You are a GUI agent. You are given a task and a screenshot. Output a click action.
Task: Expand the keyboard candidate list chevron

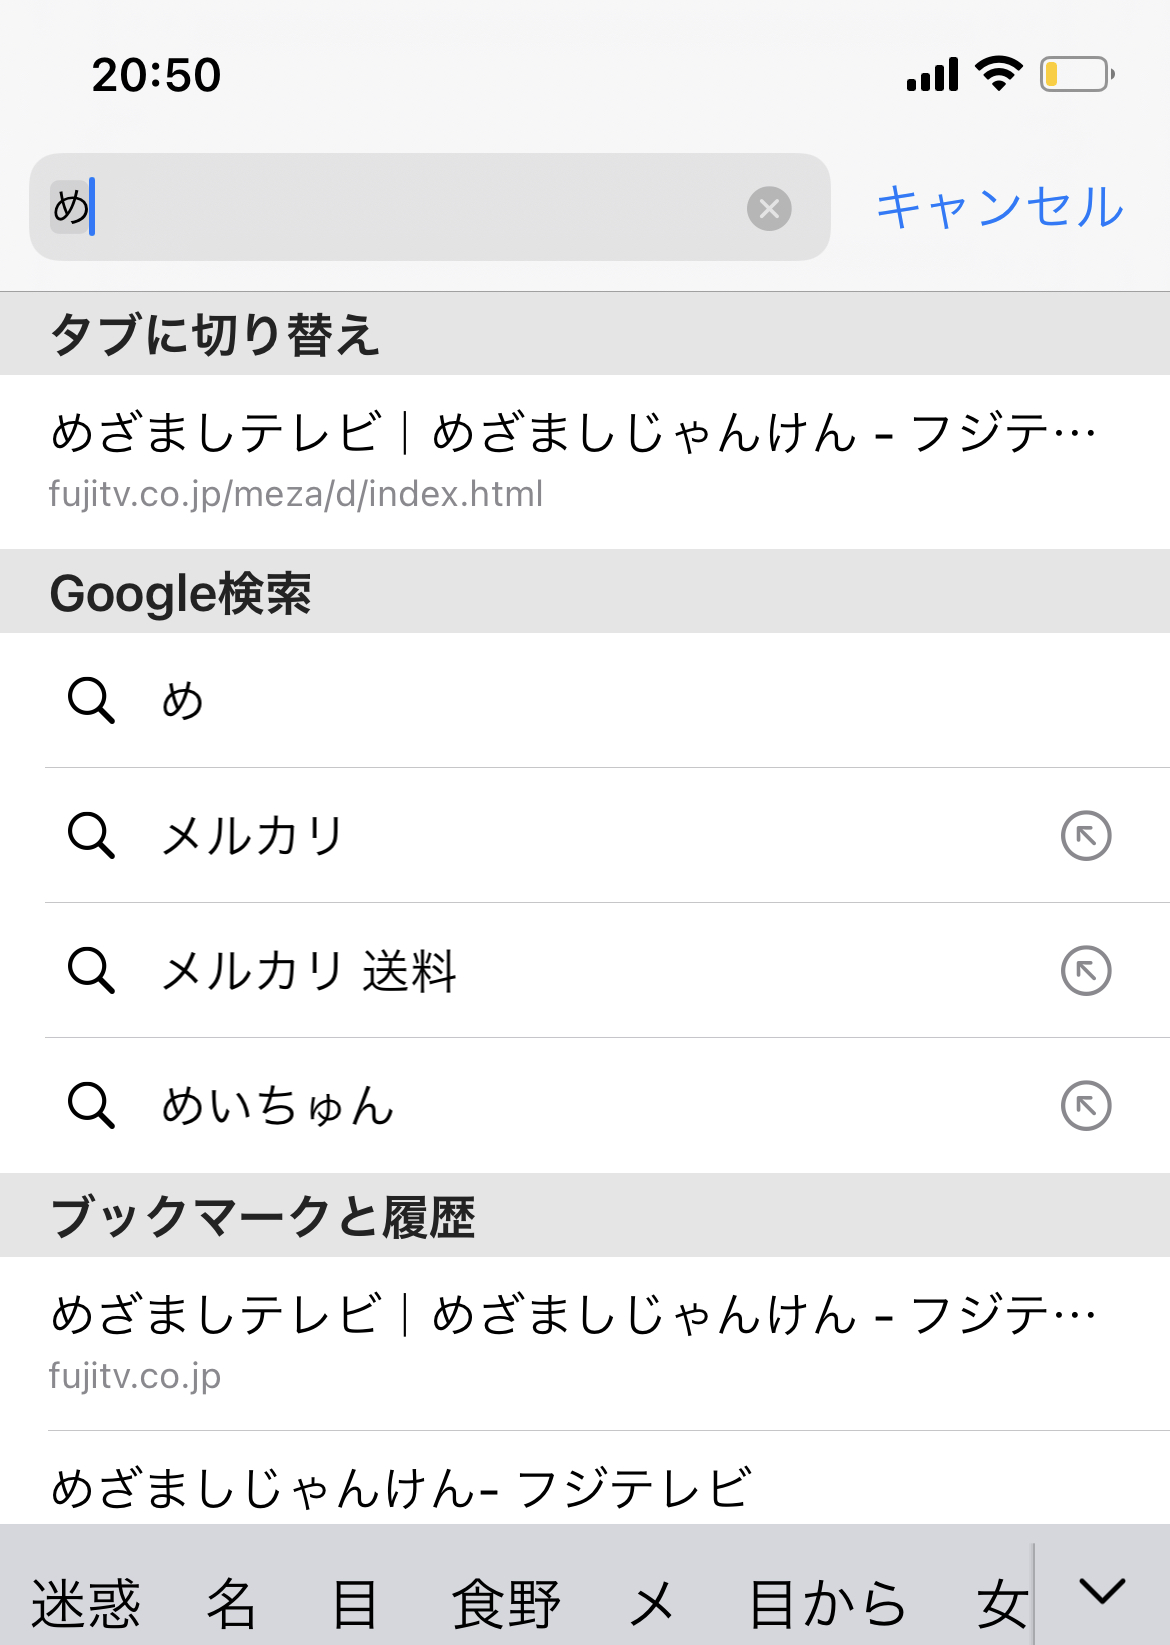click(x=1102, y=1592)
